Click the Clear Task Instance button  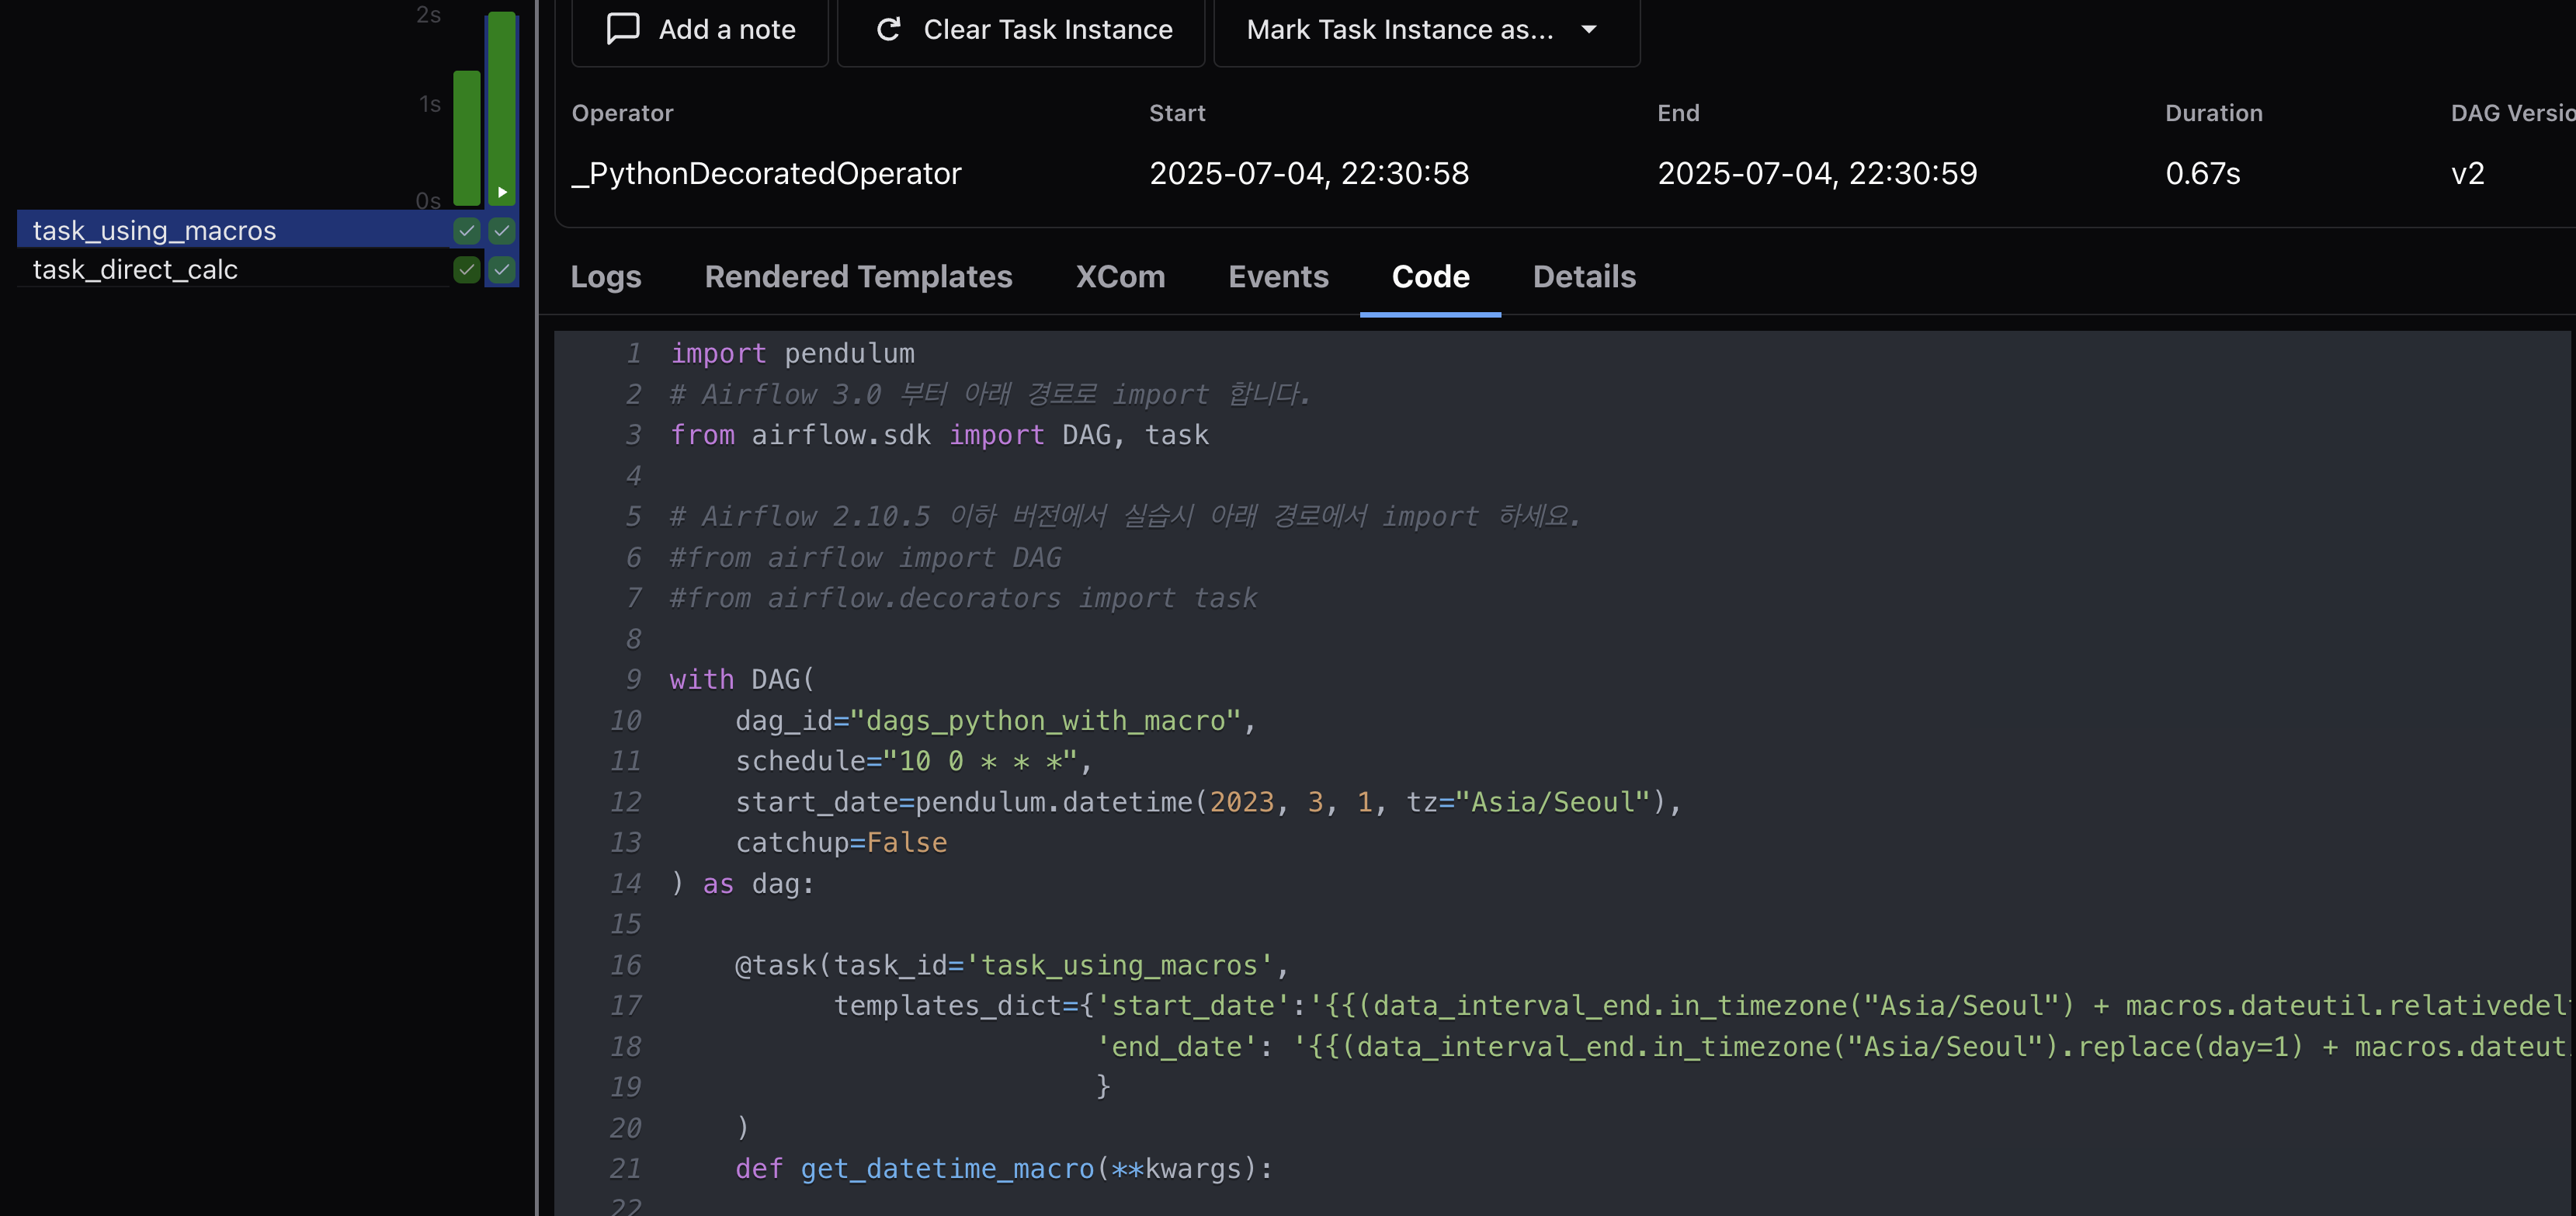click(x=1021, y=30)
